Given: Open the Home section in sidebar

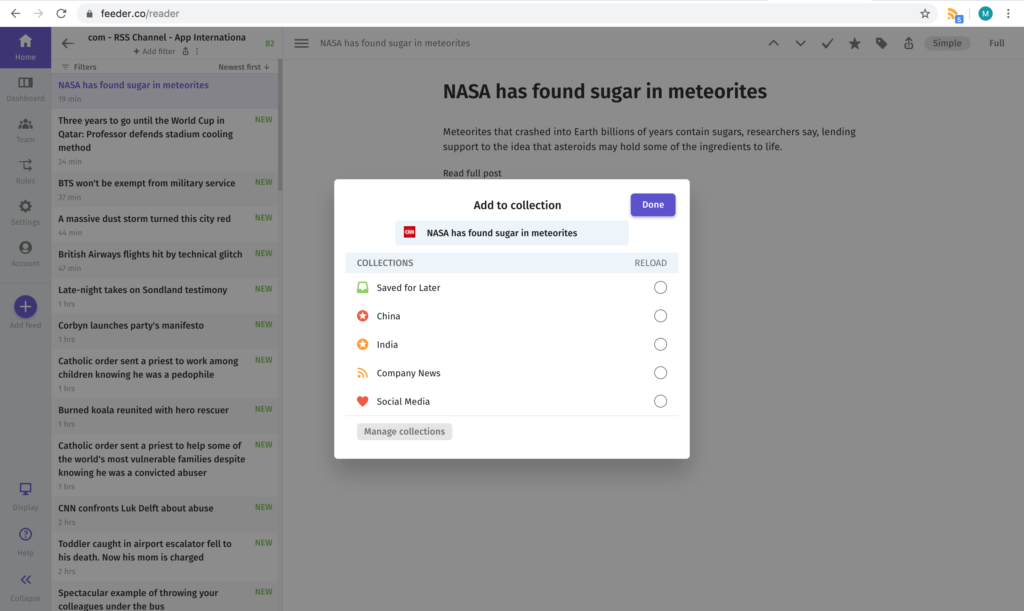Looking at the screenshot, I should point(25,48).
